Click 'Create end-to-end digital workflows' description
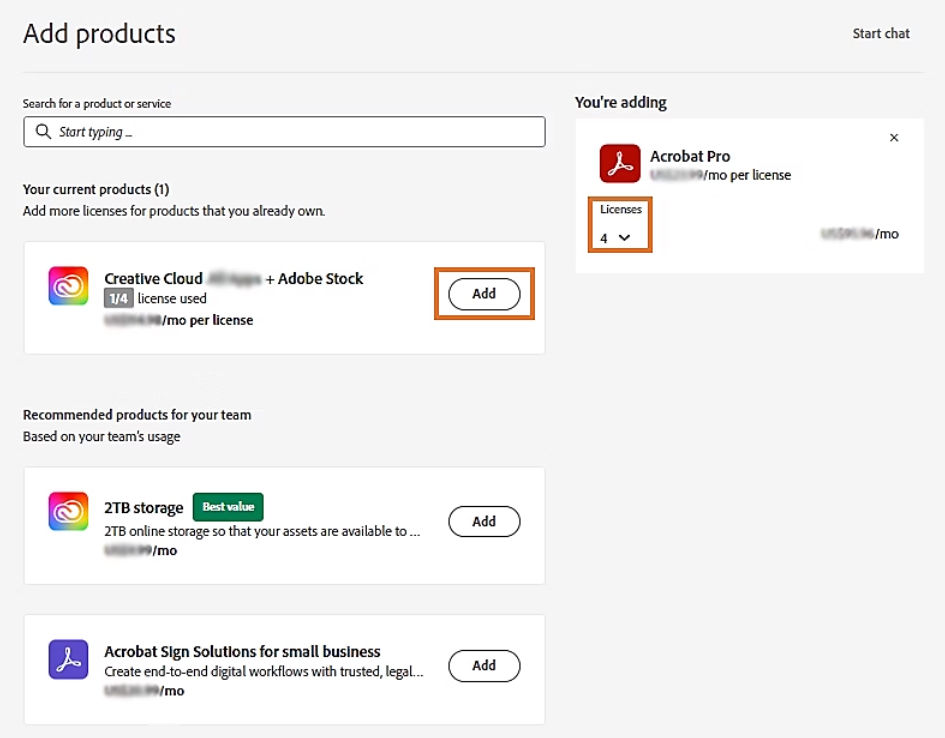945x738 pixels. point(264,671)
